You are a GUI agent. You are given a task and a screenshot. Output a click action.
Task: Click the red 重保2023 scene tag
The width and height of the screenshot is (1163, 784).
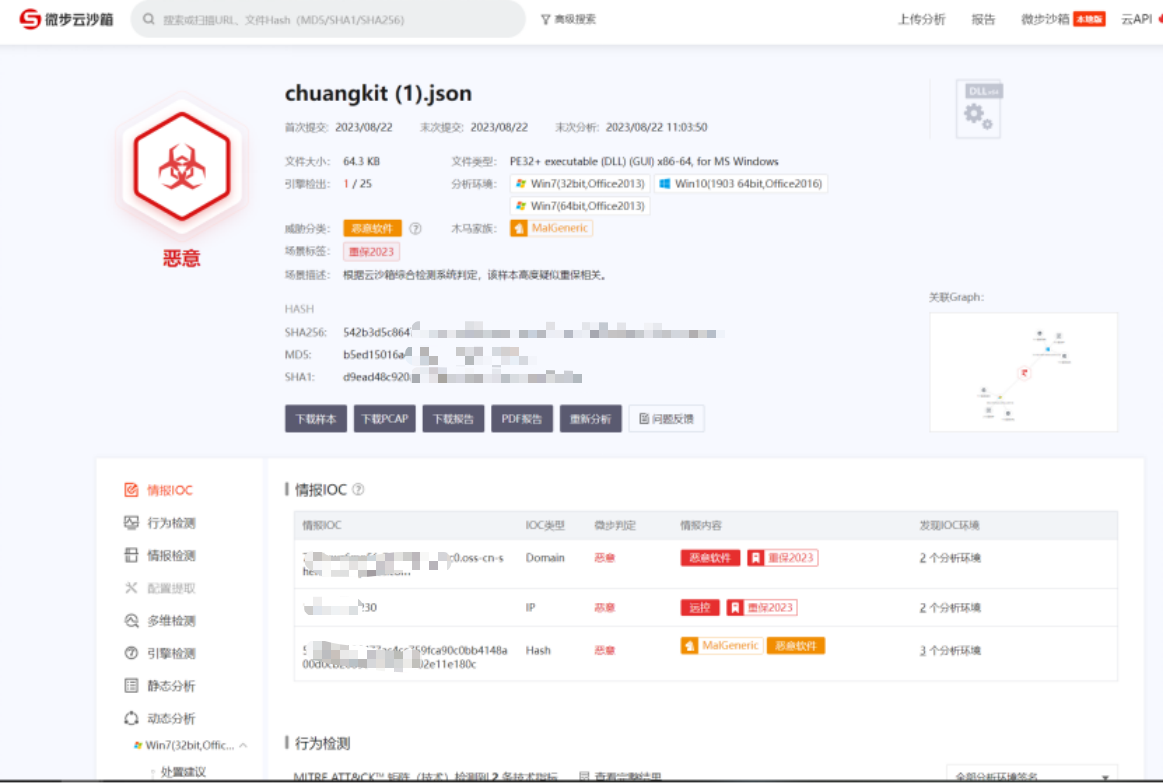tap(371, 251)
